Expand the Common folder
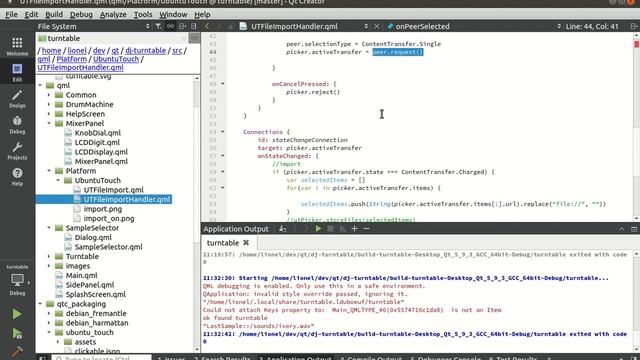Image resolution: width=640 pixels, height=360 pixels. 49,95
